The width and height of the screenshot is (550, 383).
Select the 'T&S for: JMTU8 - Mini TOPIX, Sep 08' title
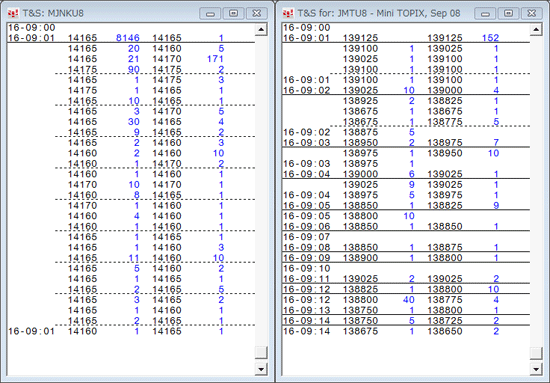(379, 13)
